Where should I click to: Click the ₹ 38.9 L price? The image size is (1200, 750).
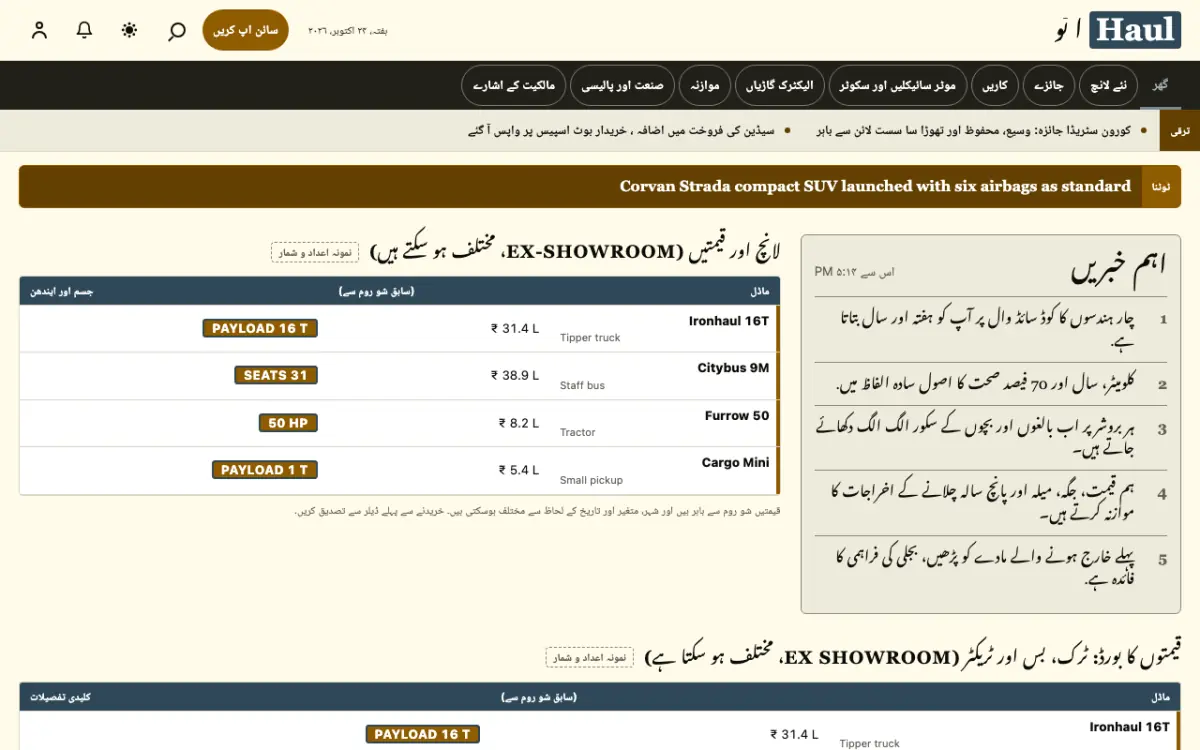point(515,376)
